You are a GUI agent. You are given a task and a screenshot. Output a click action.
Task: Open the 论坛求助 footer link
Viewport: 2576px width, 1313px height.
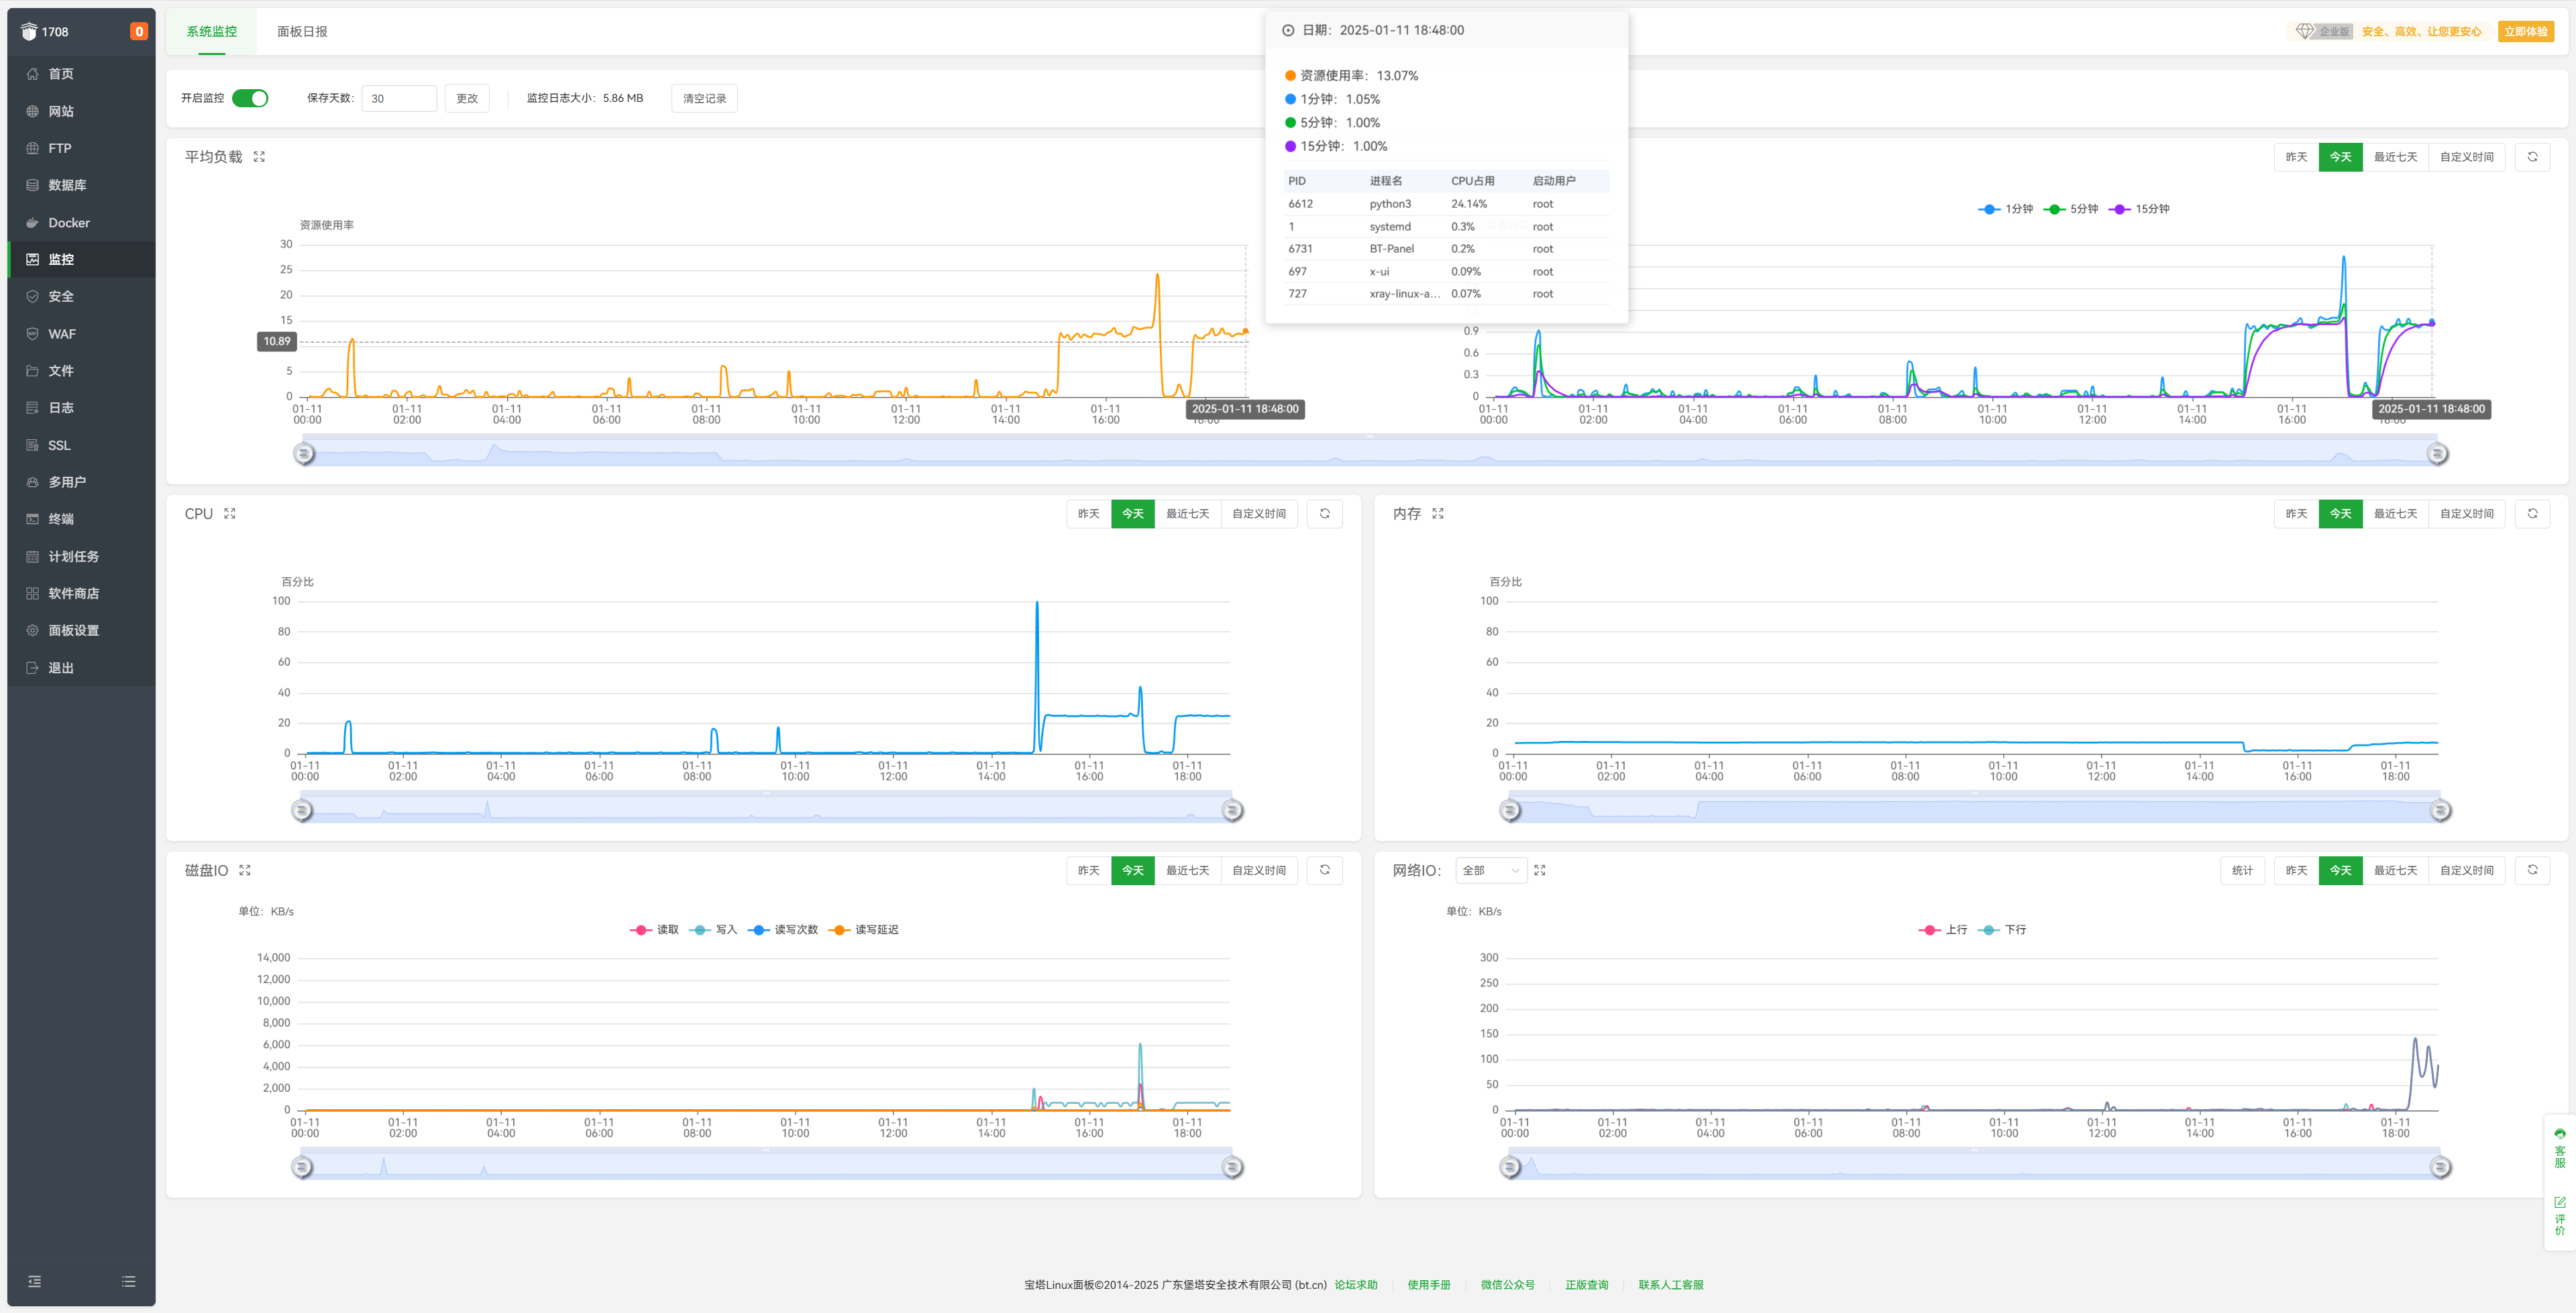[x=1356, y=1285]
